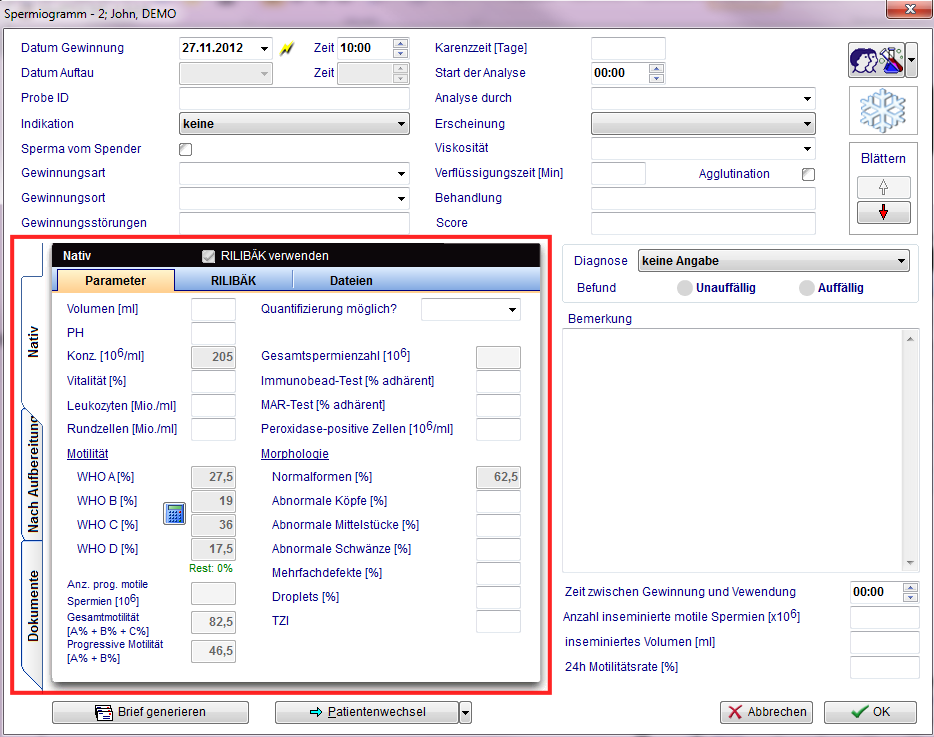Click the lightning bolt icon beside the date
The height and width of the screenshot is (737, 934).
287,48
